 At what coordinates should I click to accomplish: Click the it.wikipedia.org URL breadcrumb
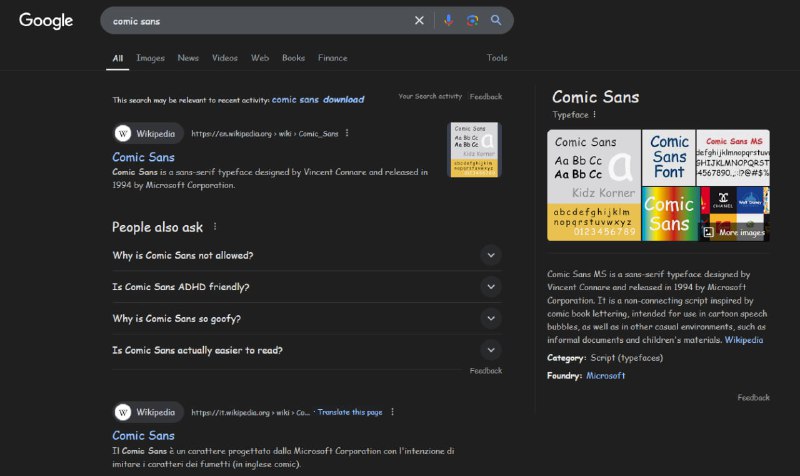tap(251, 412)
